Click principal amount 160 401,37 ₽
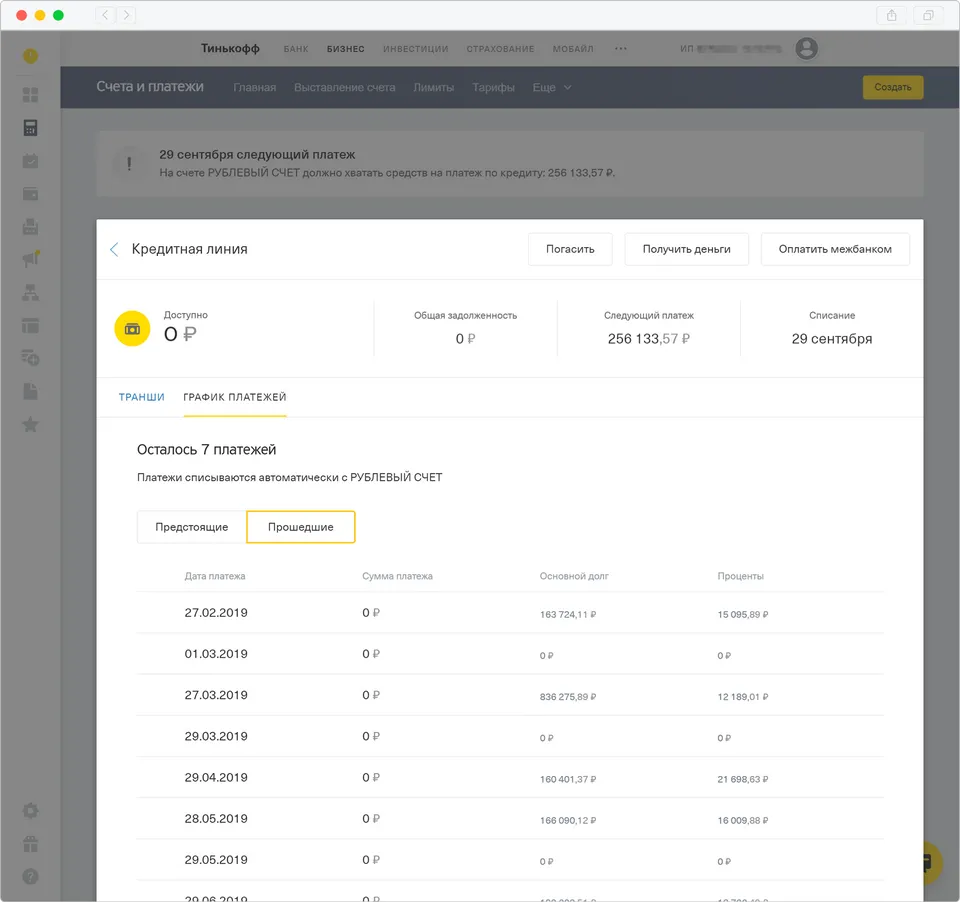 tap(568, 779)
